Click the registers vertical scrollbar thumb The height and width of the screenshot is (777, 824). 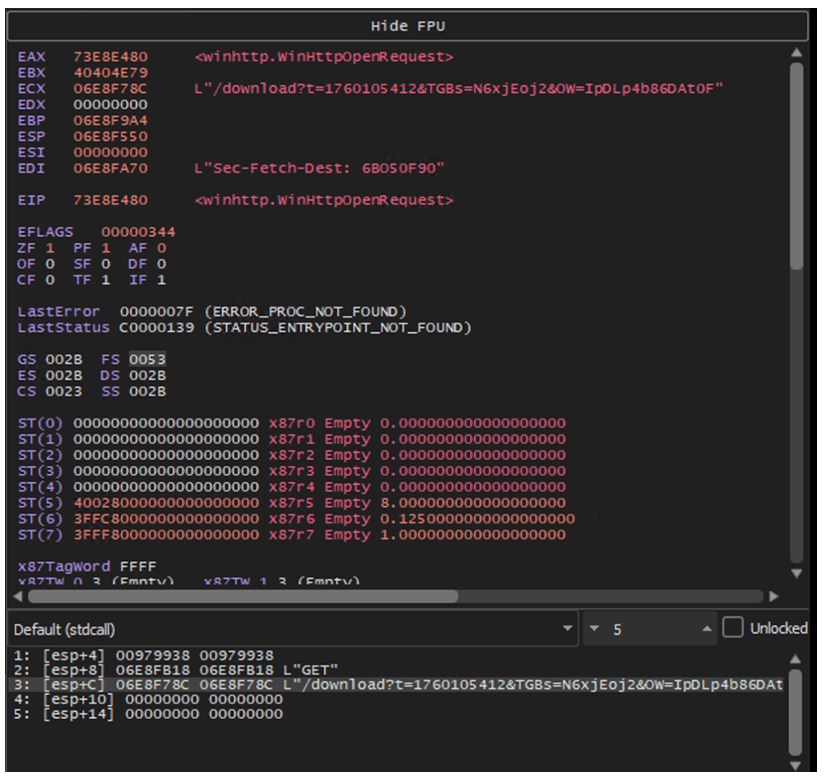(x=796, y=165)
